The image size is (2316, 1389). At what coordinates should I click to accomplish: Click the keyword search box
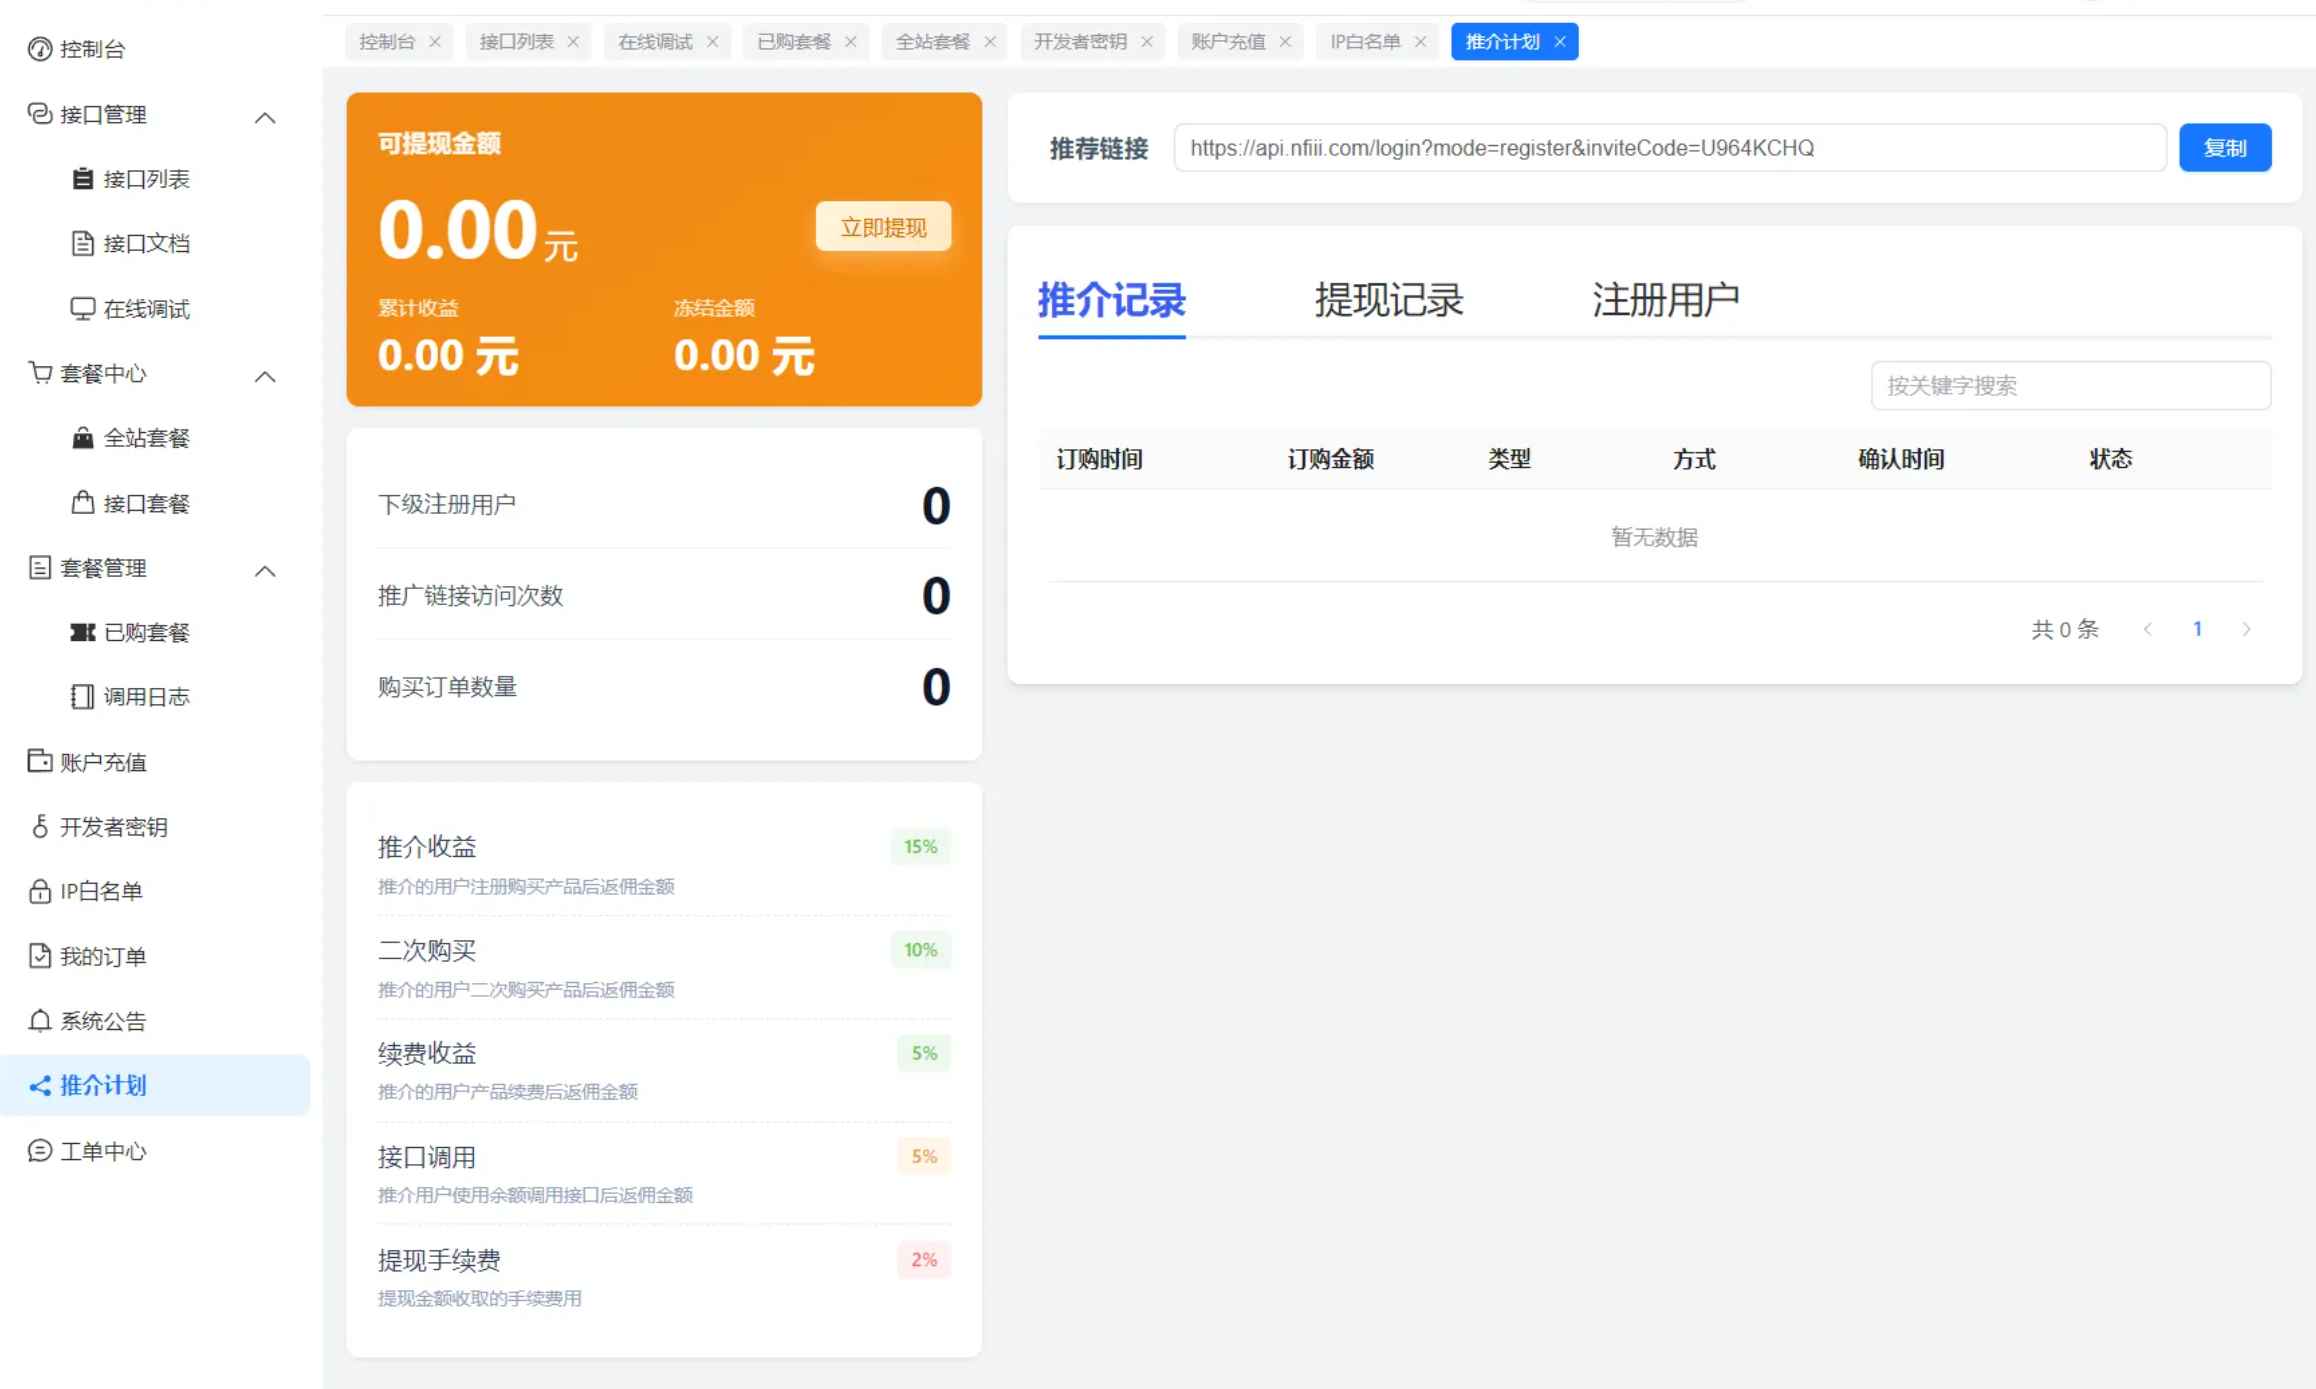(2071, 385)
